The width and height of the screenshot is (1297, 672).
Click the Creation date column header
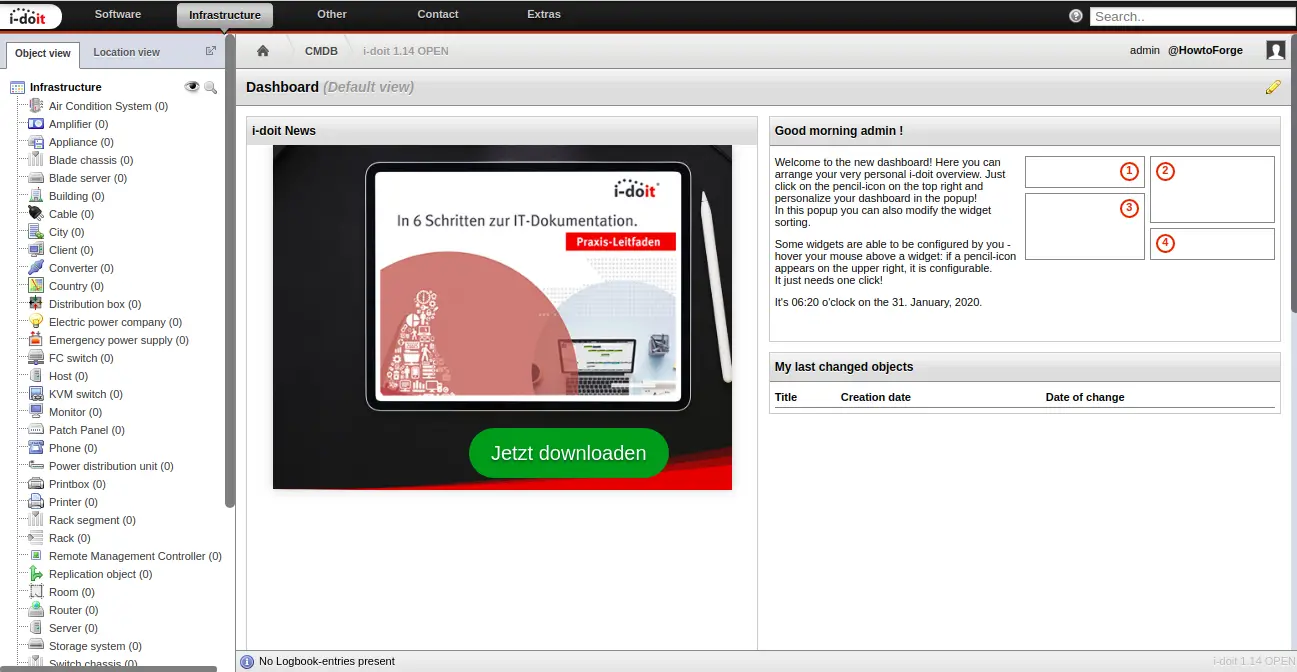pyautogui.click(x=876, y=397)
